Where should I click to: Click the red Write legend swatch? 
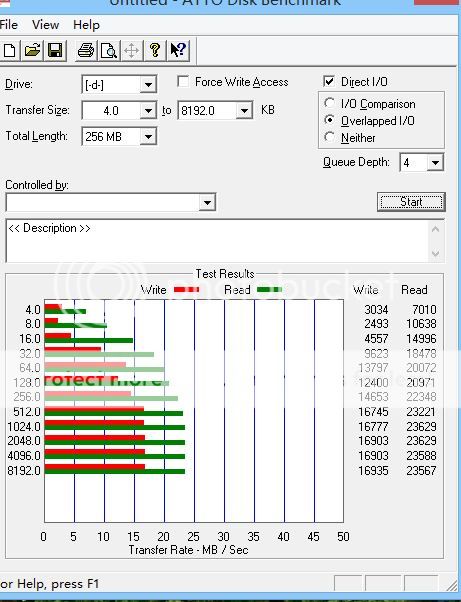click(x=187, y=289)
